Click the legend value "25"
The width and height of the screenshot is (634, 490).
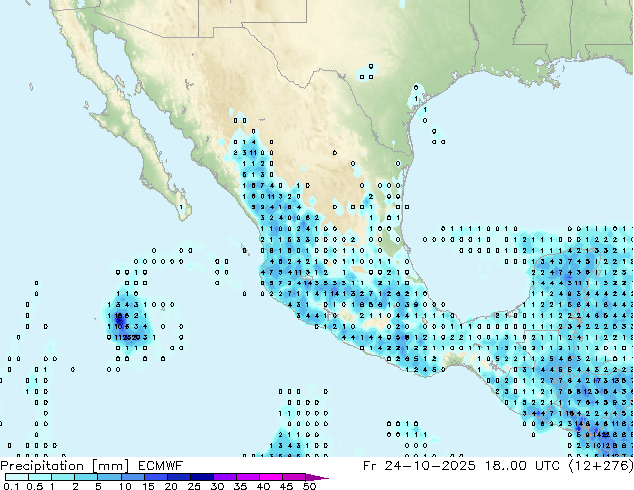point(194,486)
